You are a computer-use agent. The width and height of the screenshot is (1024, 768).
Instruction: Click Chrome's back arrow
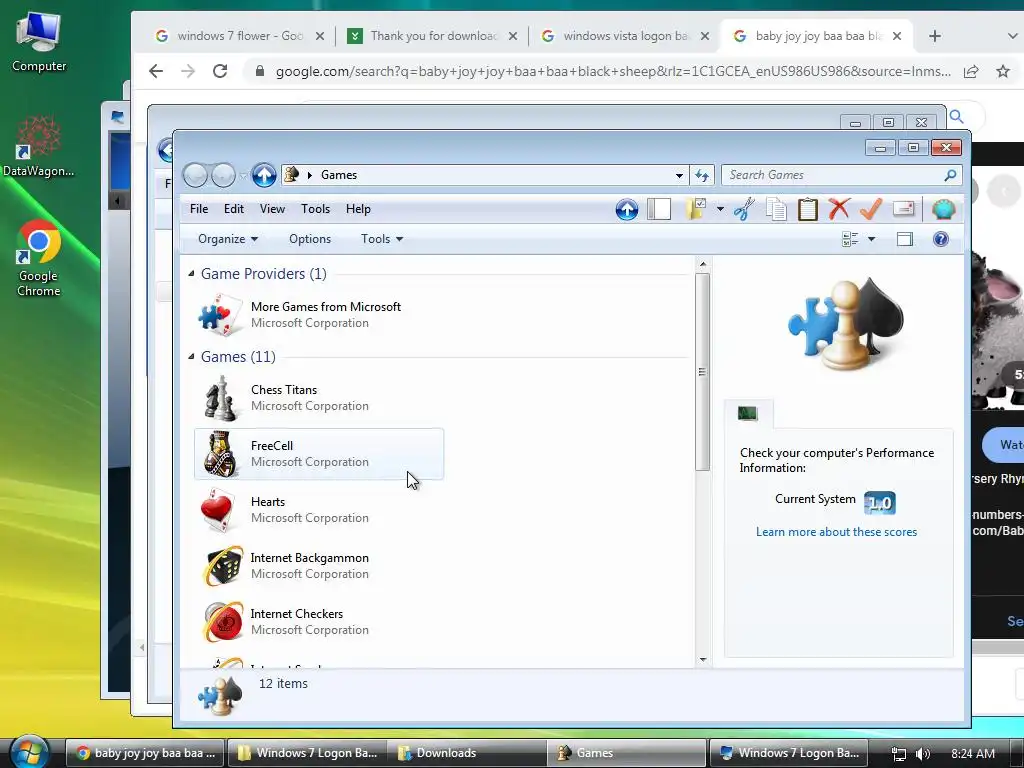coord(155,71)
